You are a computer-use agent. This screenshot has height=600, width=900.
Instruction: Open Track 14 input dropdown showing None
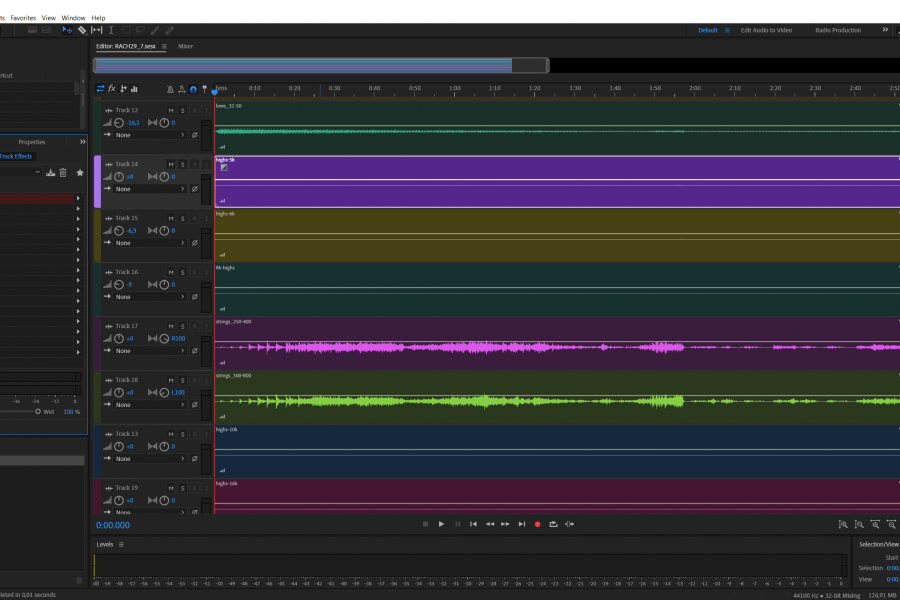click(x=150, y=189)
